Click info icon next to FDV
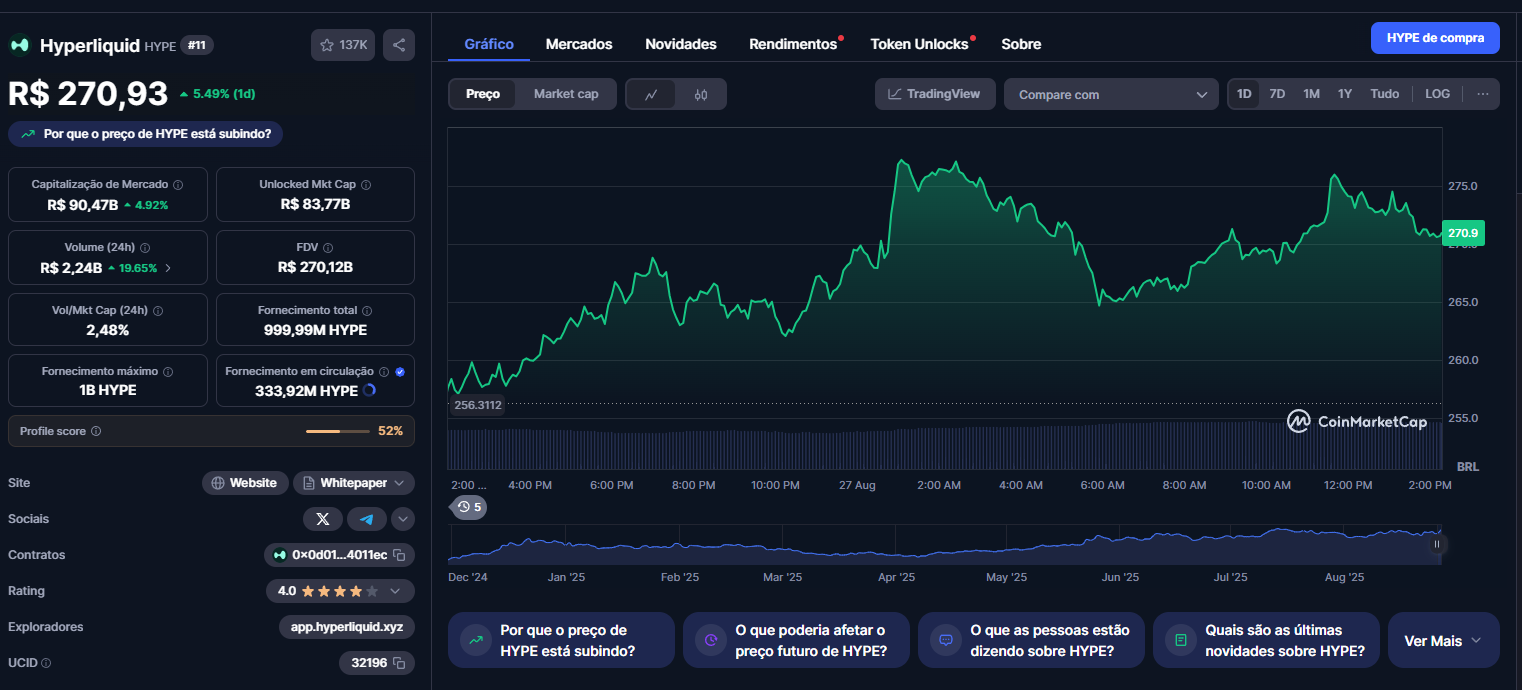Screen dimensions: 1522x690 click(x=328, y=248)
